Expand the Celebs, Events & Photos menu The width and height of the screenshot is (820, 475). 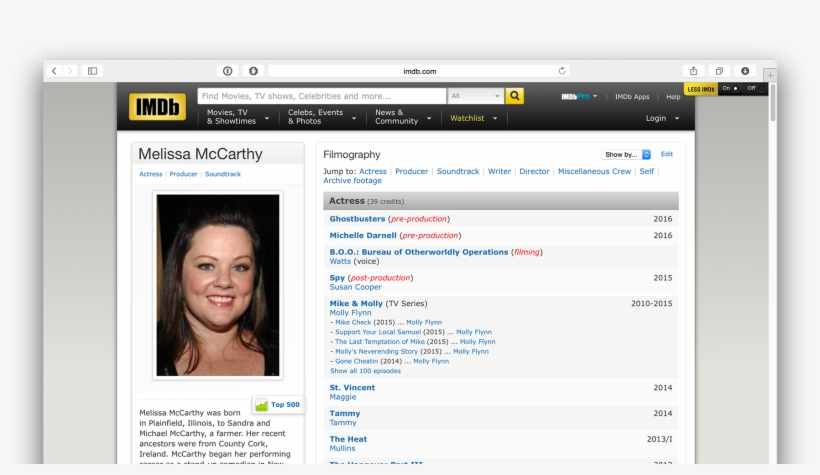[x=322, y=117]
